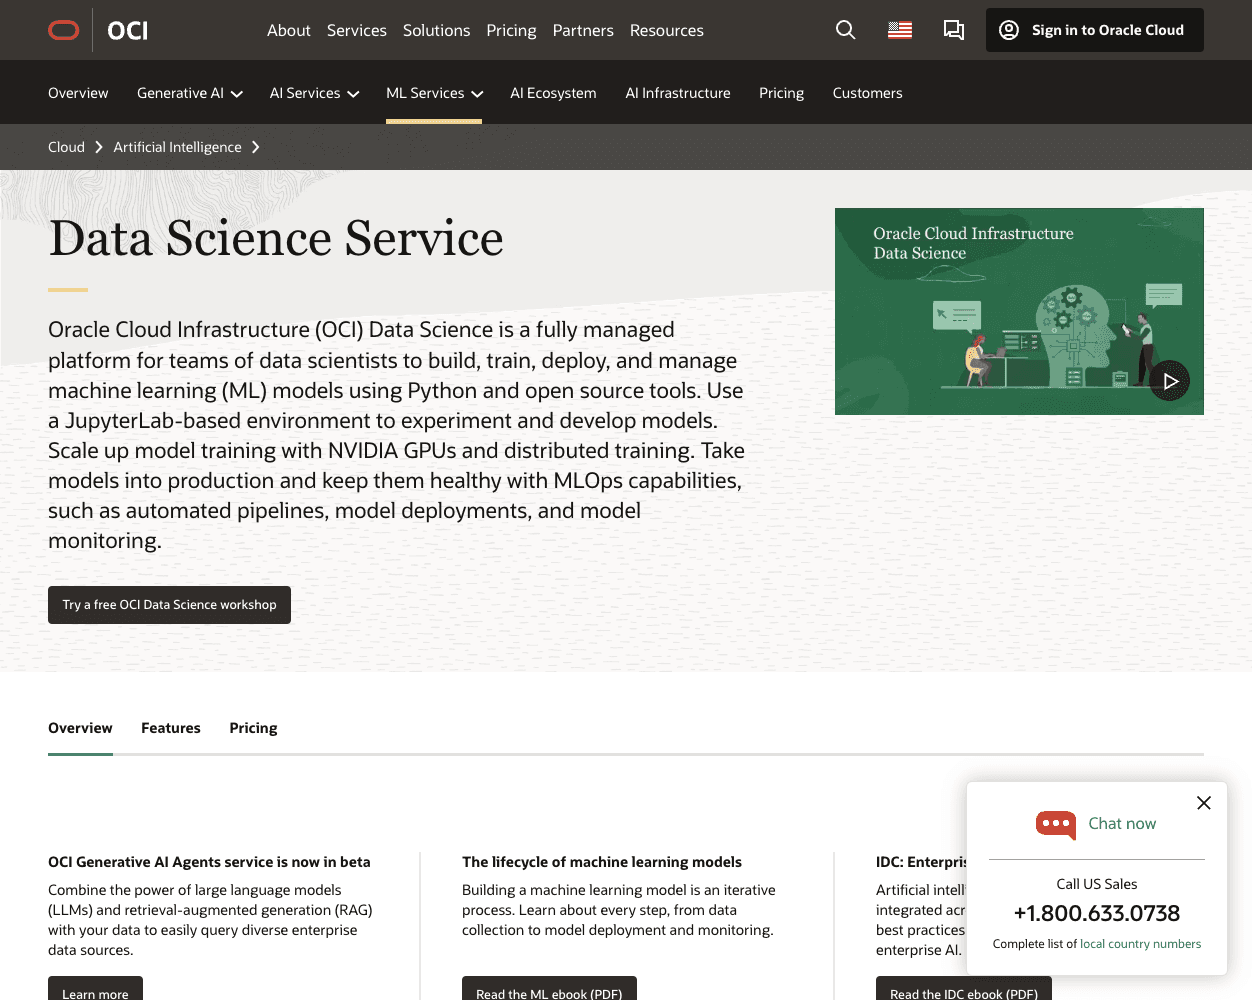
Task: Click the chevron after Artificial Intelligence breadcrumb
Action: tap(256, 147)
